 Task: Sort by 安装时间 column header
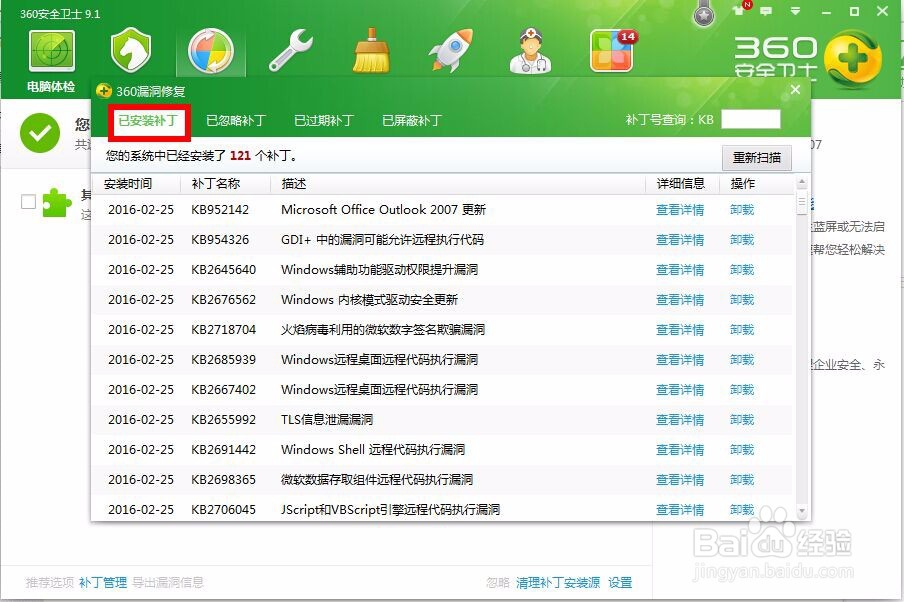128,183
